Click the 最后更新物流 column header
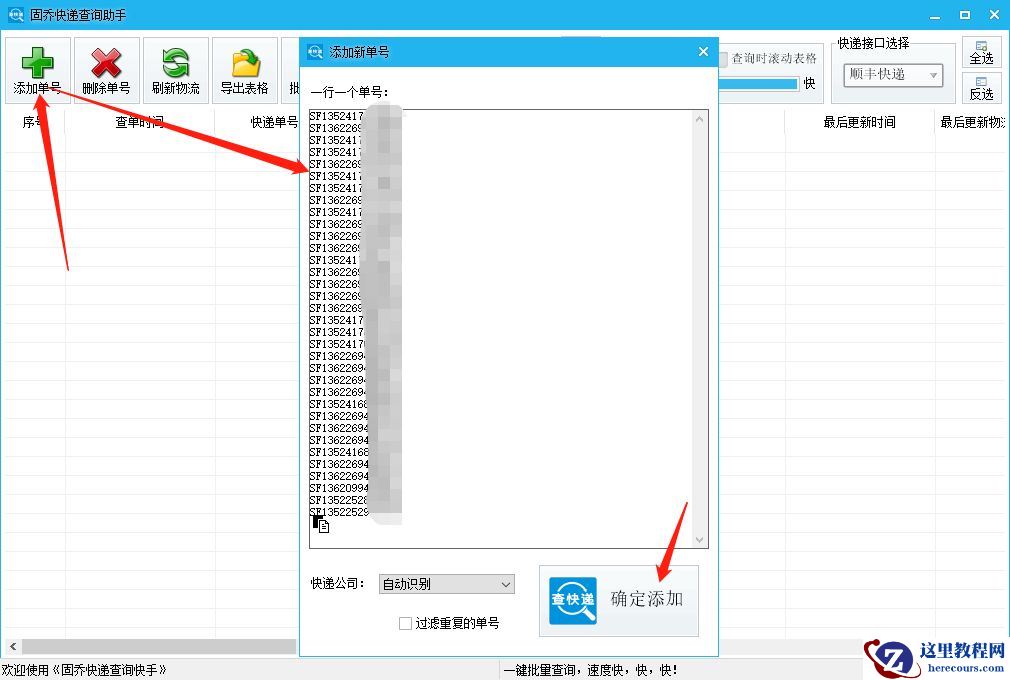The width and height of the screenshot is (1010, 680). (973, 122)
